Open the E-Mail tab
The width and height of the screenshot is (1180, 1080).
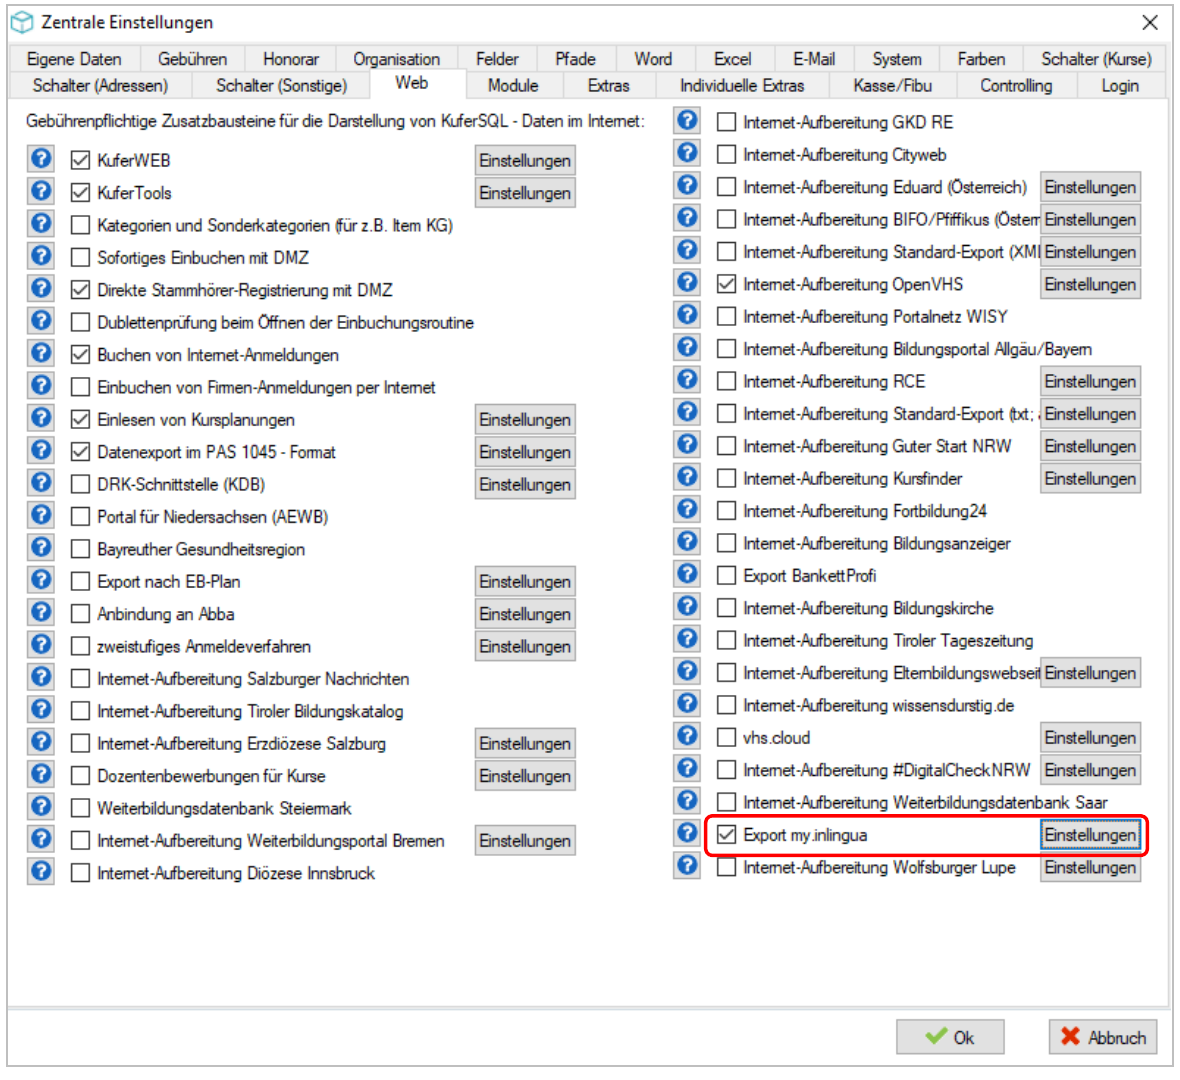(814, 59)
